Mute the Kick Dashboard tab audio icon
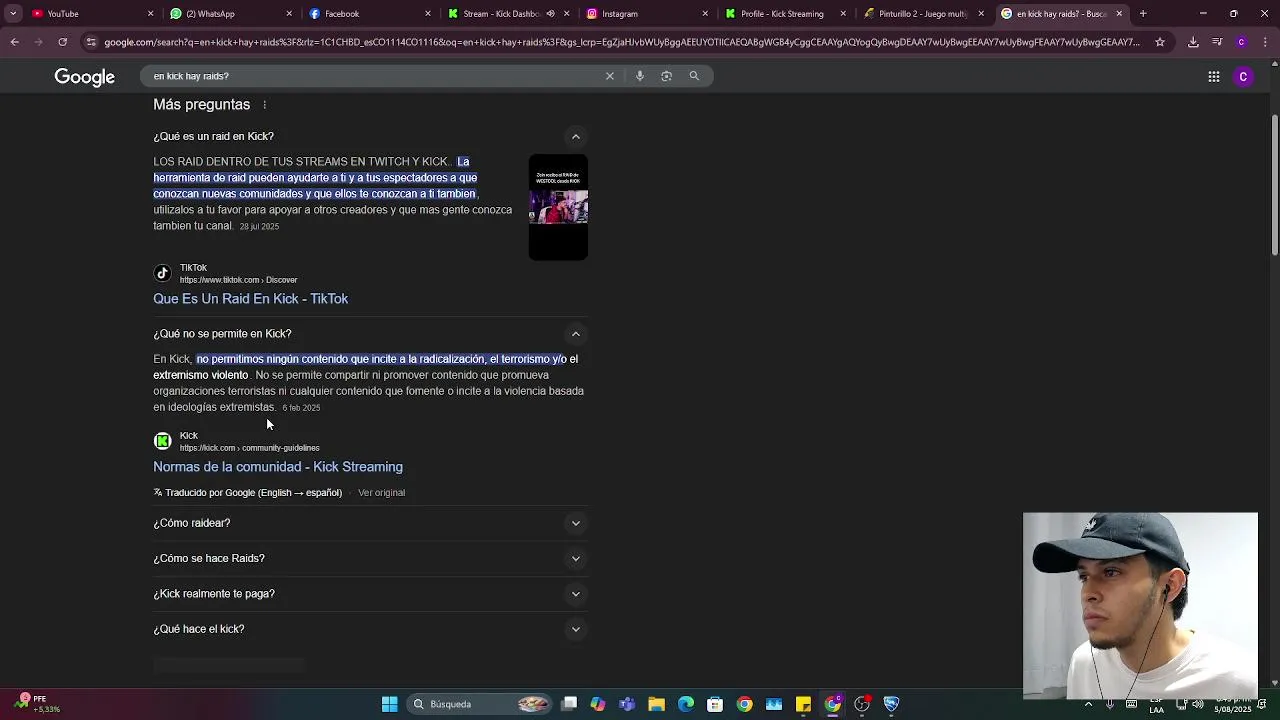 (x=550, y=14)
